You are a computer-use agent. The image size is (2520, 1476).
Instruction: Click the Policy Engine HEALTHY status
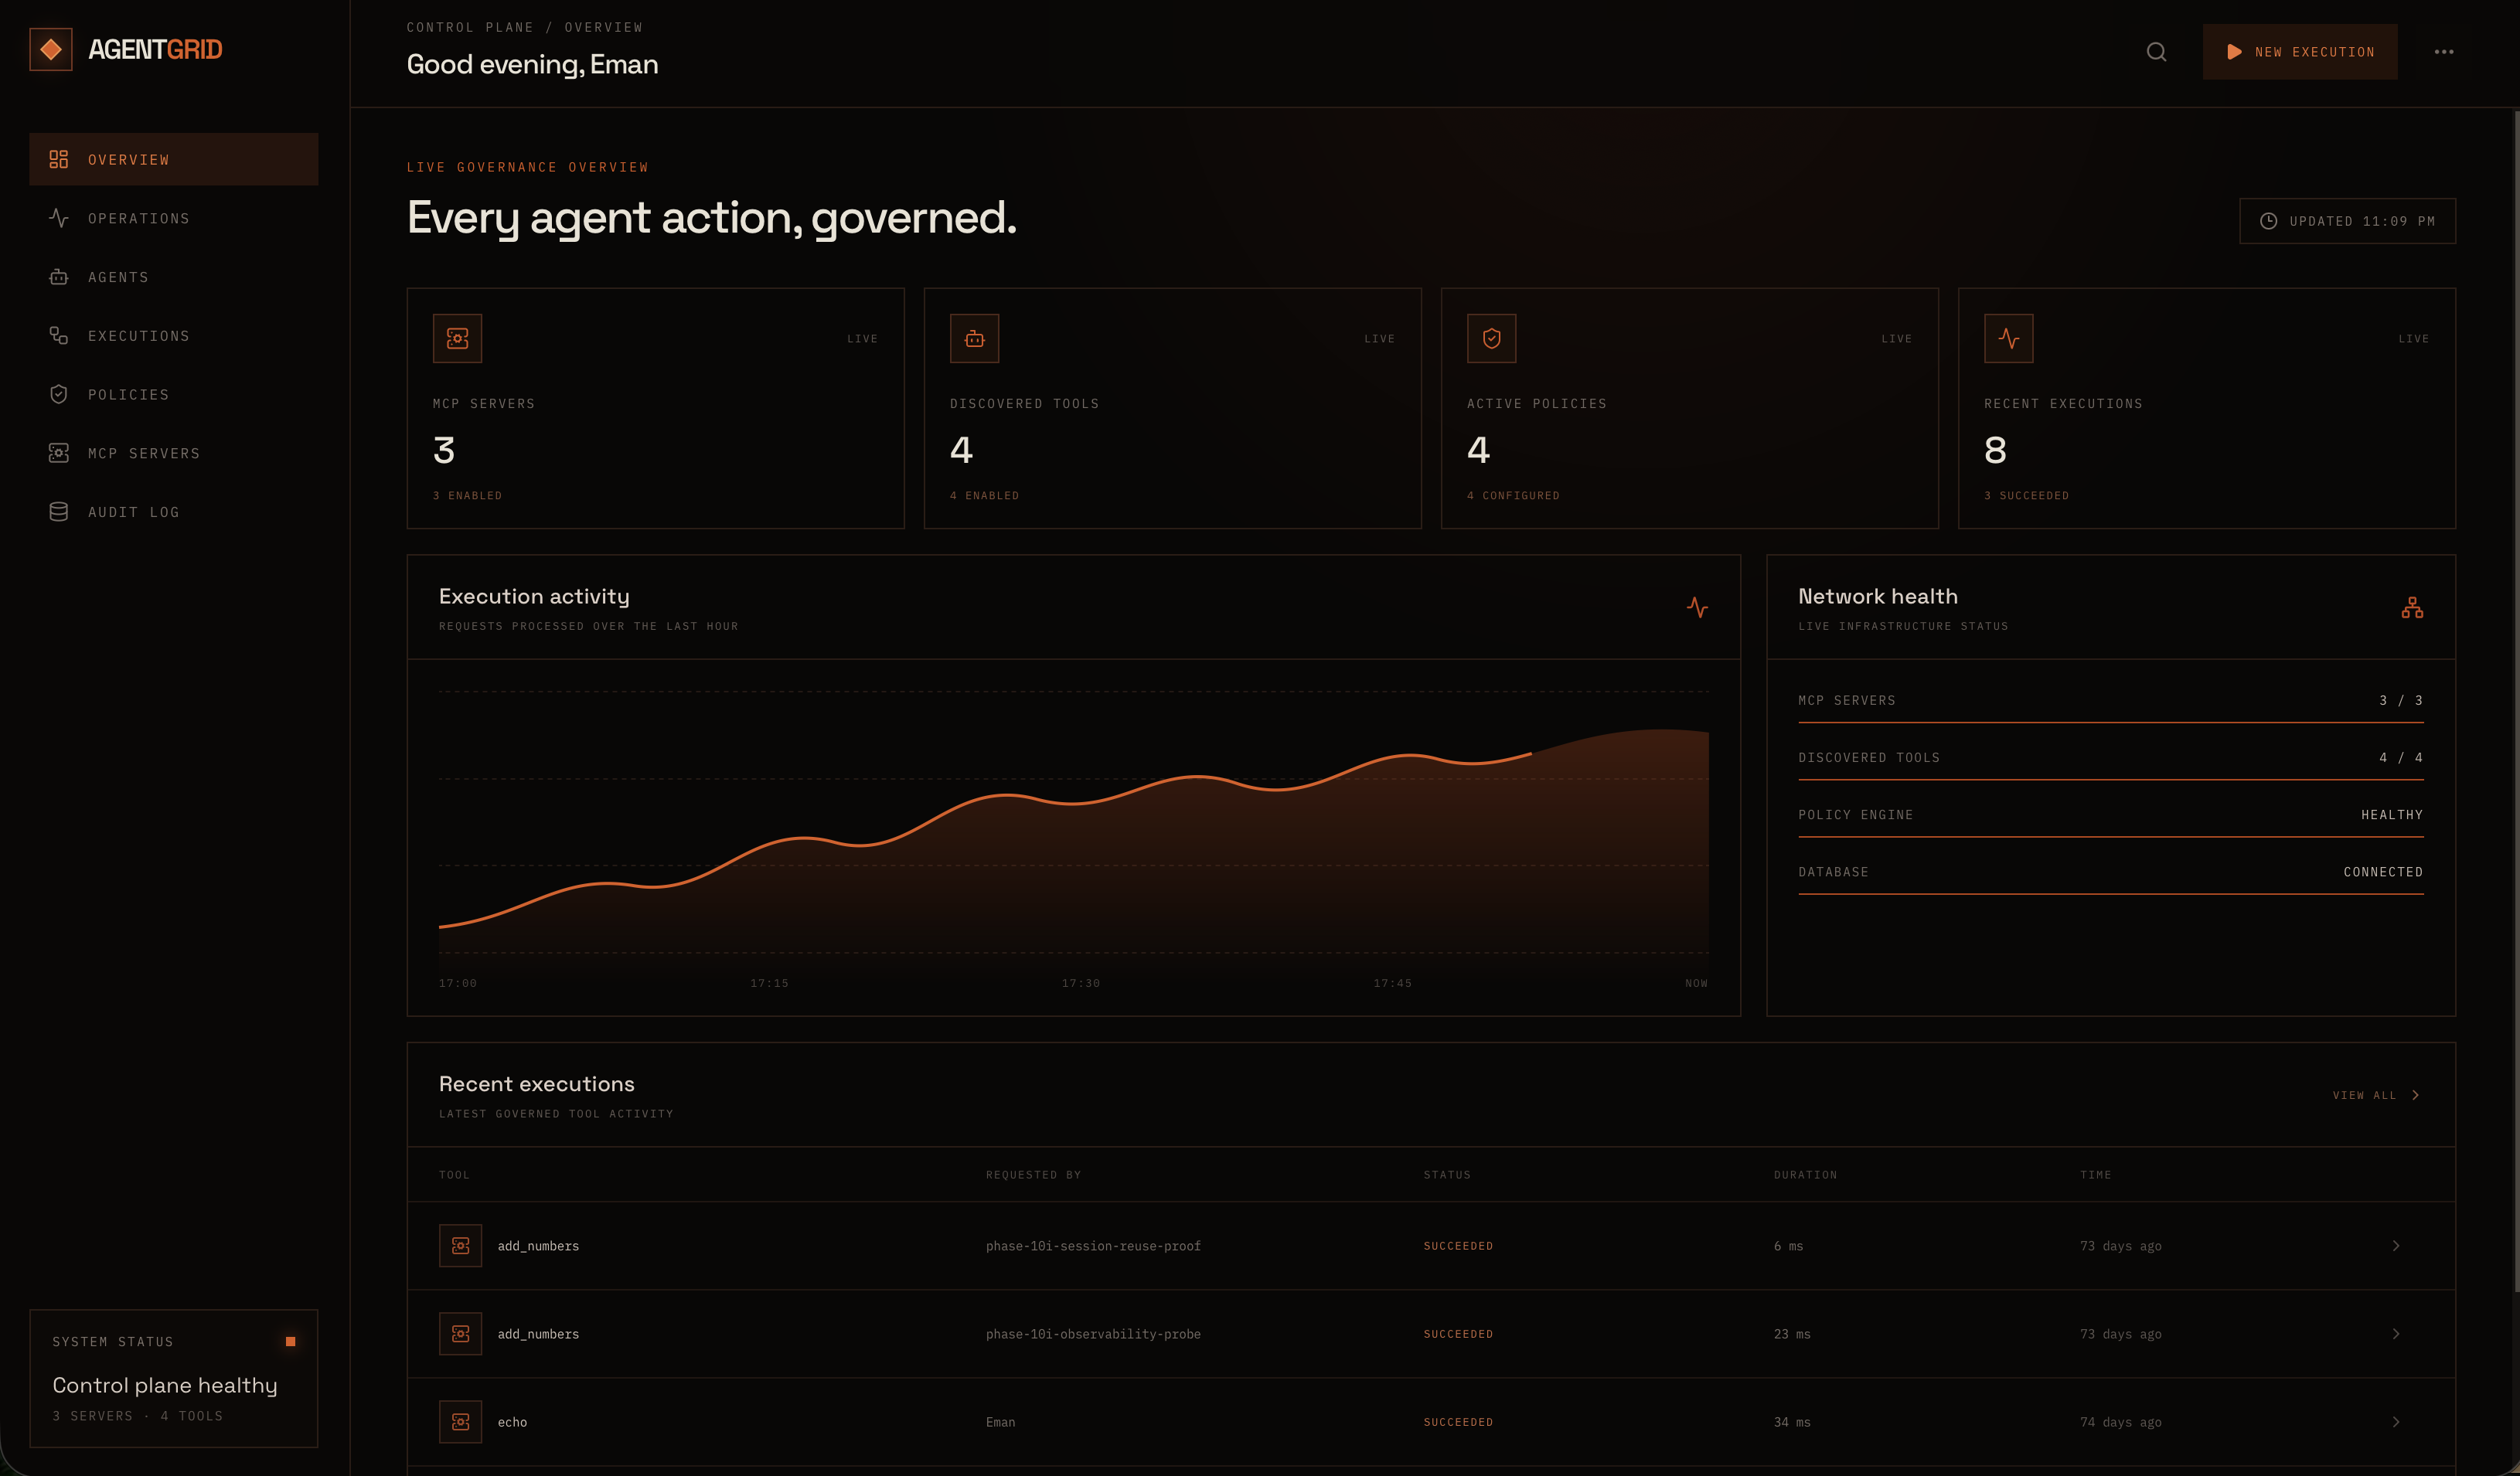point(2392,815)
